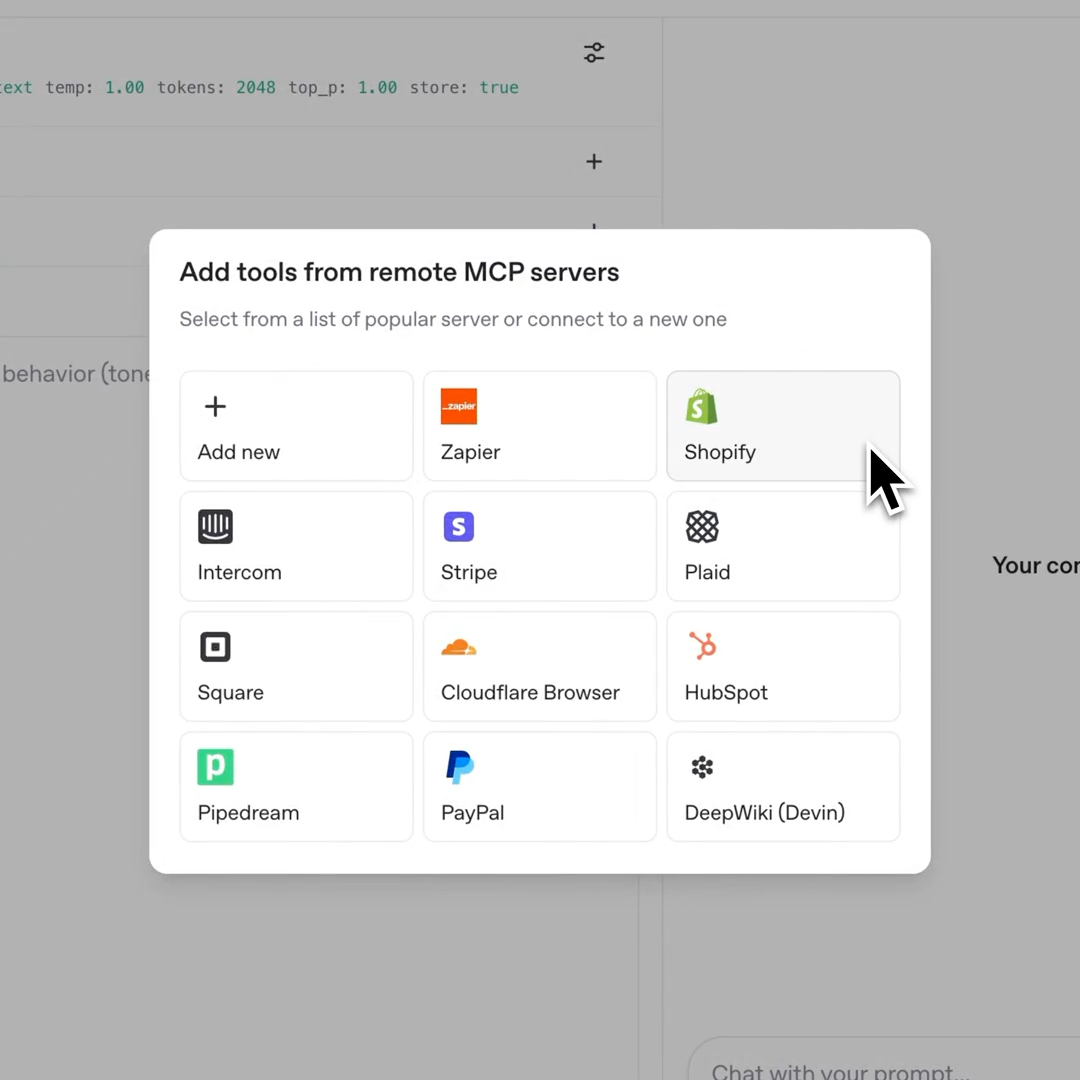Choose the HubSpot sprocket icon
Viewport: 1080px width, 1080px height.
[703, 646]
